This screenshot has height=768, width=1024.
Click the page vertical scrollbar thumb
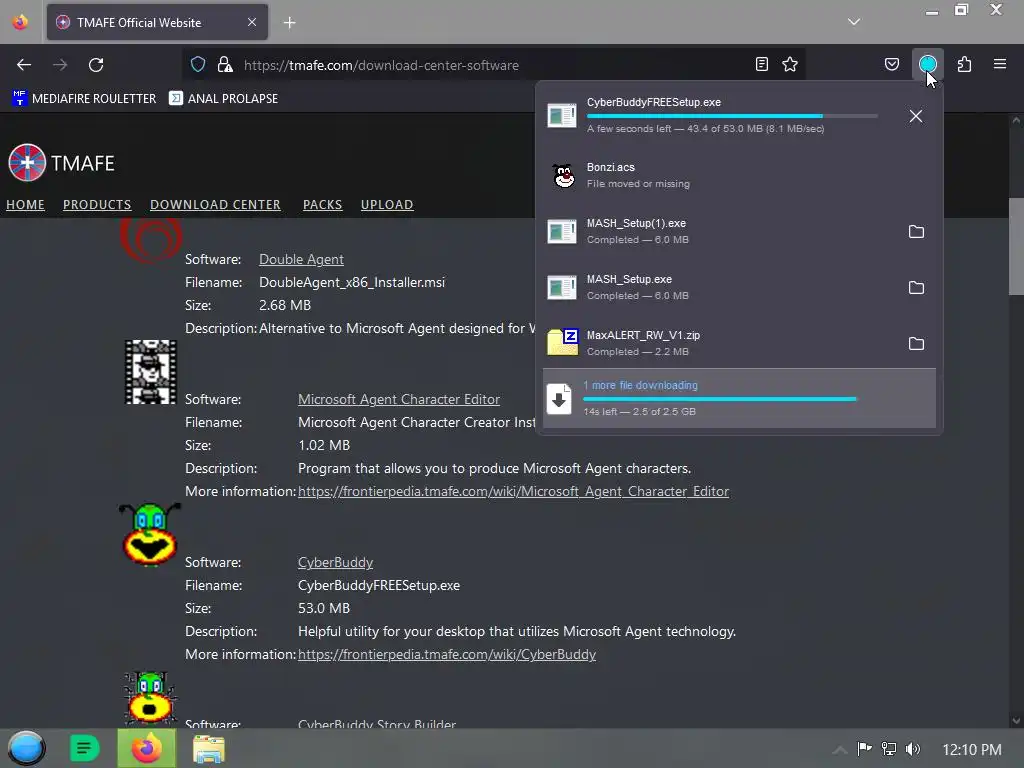click(x=1016, y=246)
